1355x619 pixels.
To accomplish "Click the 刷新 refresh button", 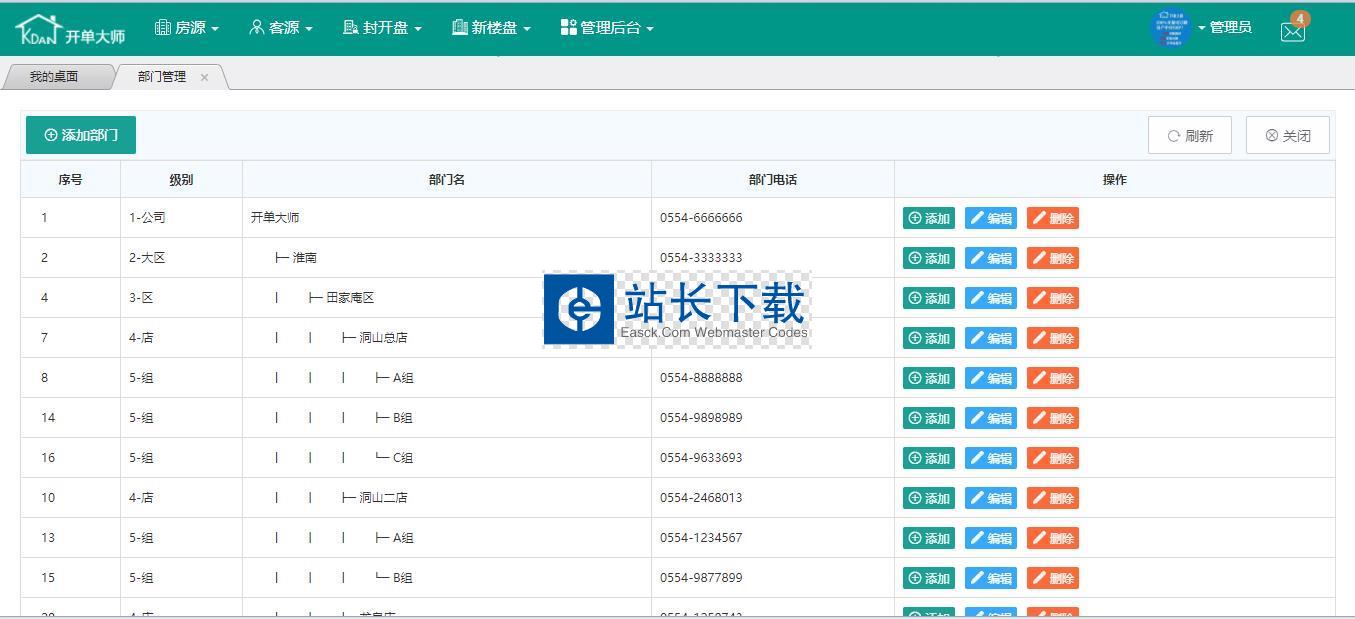I will (1190, 135).
